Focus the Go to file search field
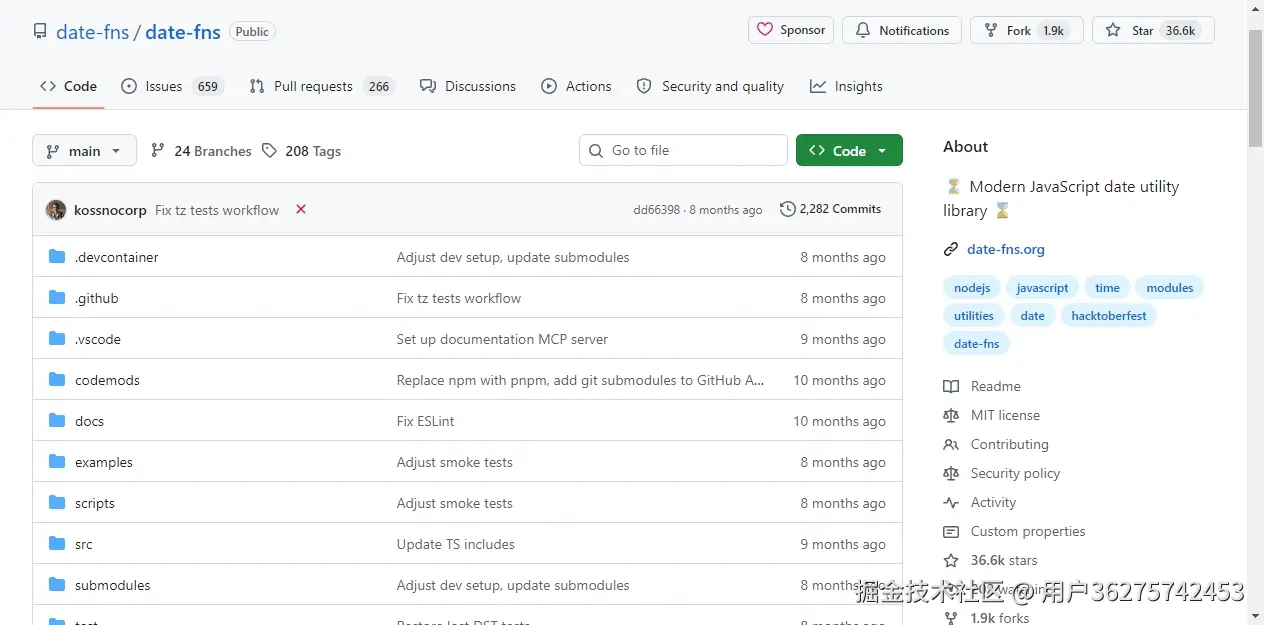The image size is (1264, 625). click(683, 150)
